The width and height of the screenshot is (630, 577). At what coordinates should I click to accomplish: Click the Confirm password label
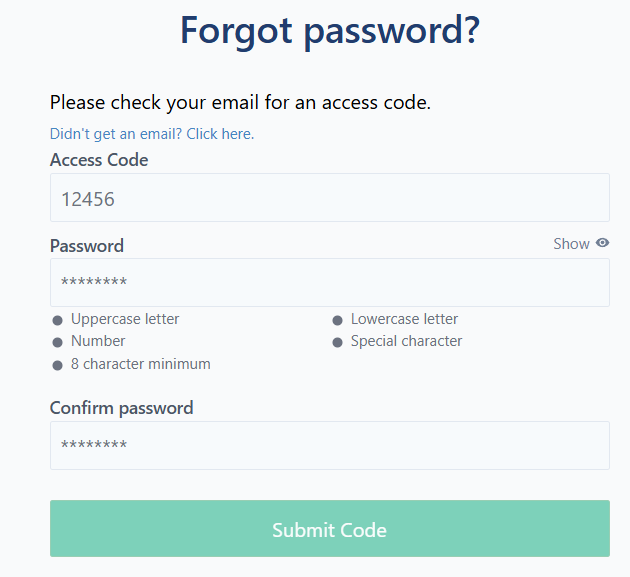point(122,408)
